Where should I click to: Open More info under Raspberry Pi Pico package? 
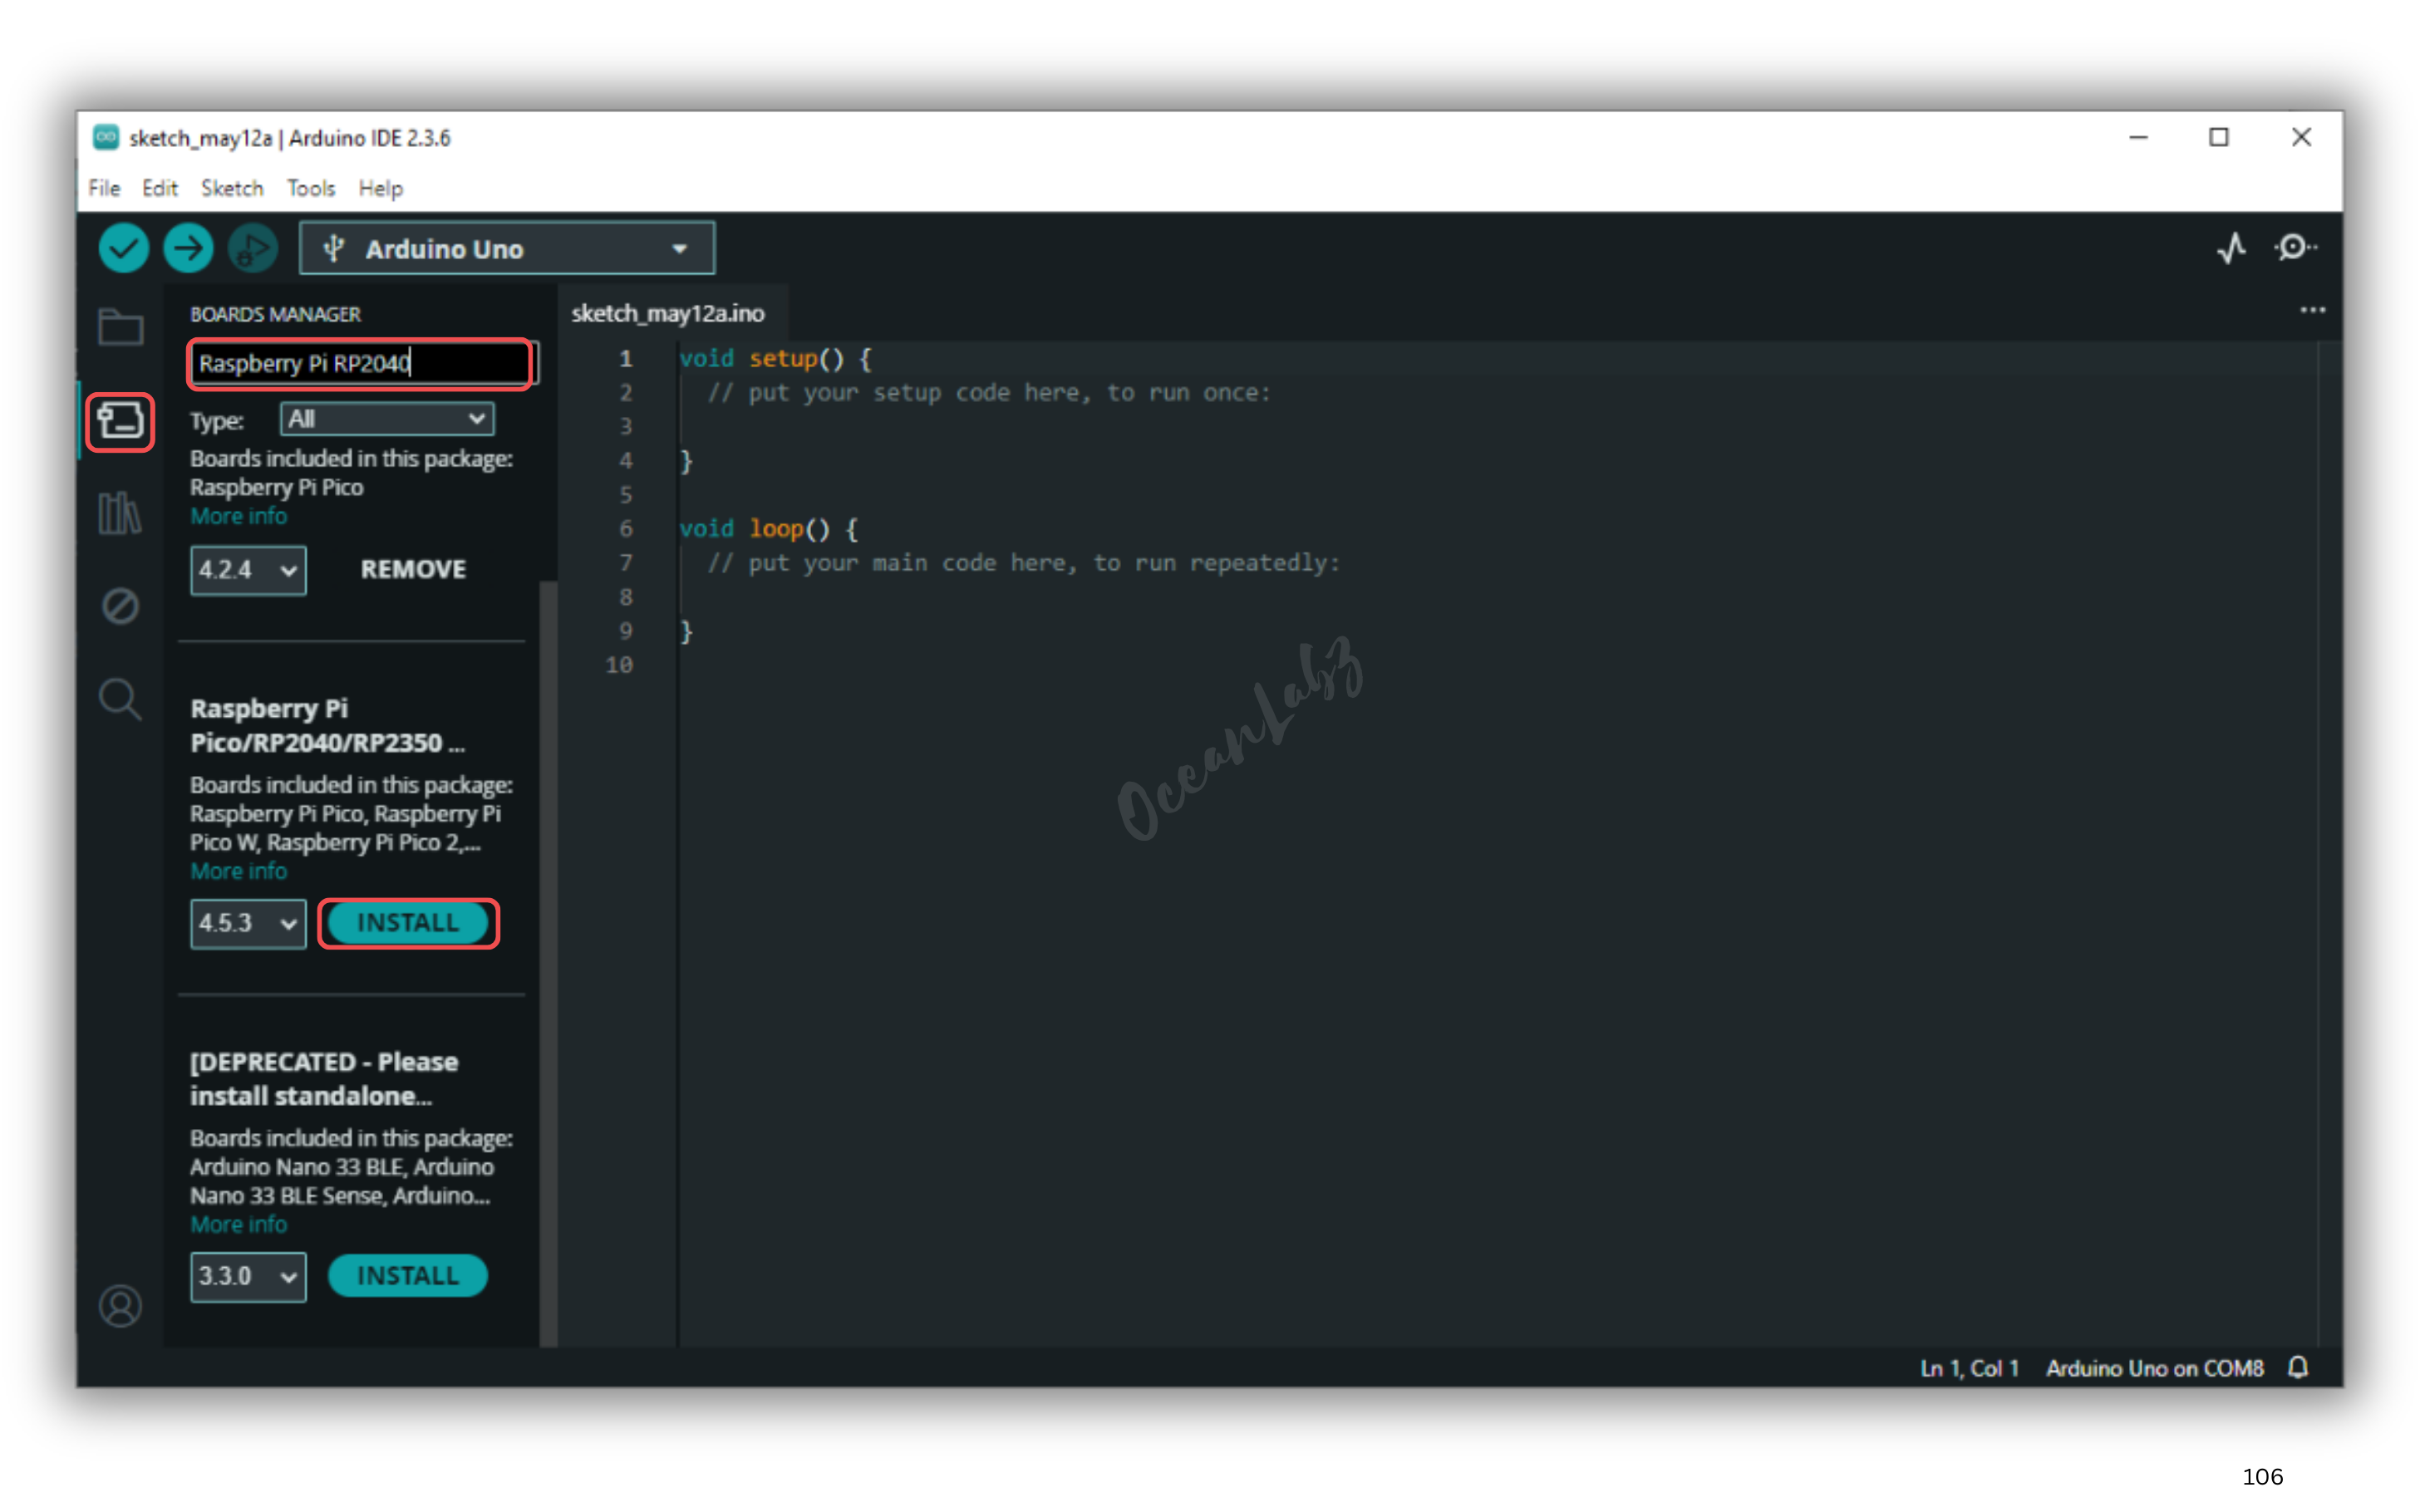[239, 516]
